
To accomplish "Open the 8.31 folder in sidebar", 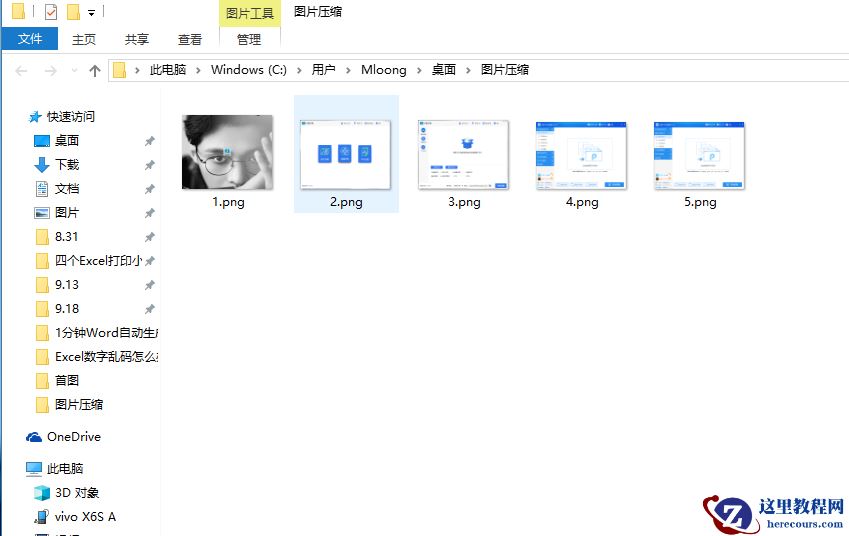I will pyautogui.click(x=66, y=237).
